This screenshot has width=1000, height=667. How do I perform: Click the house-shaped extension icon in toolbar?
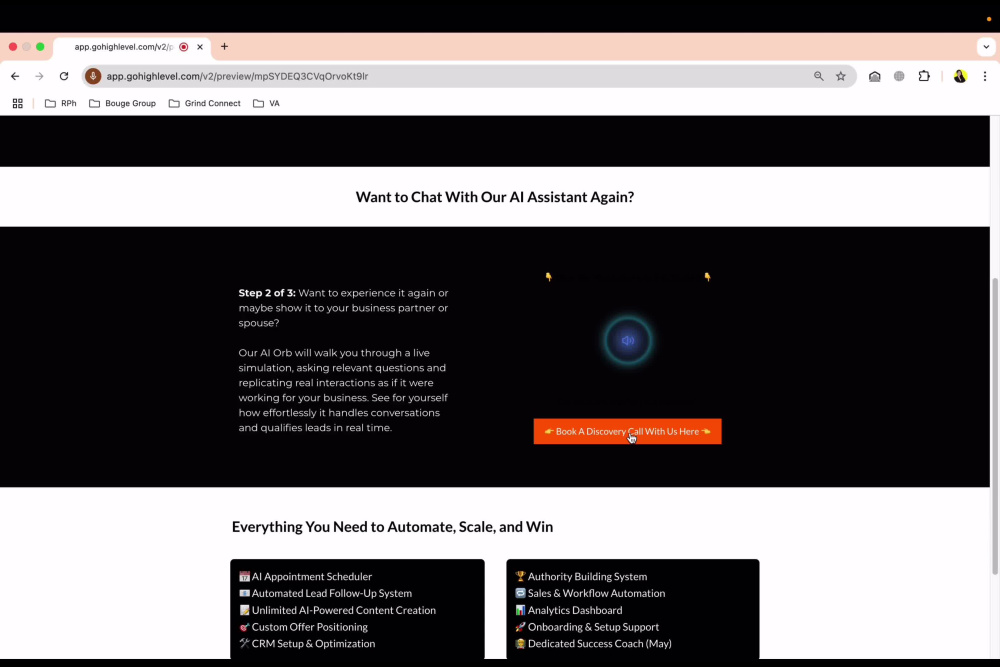(x=874, y=76)
